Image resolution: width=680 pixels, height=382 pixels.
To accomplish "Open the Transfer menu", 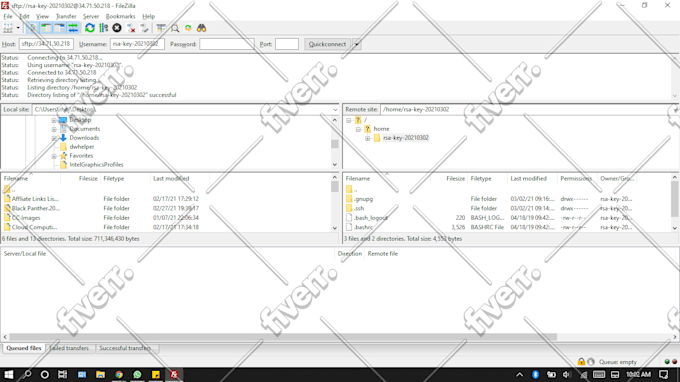I will (66, 16).
